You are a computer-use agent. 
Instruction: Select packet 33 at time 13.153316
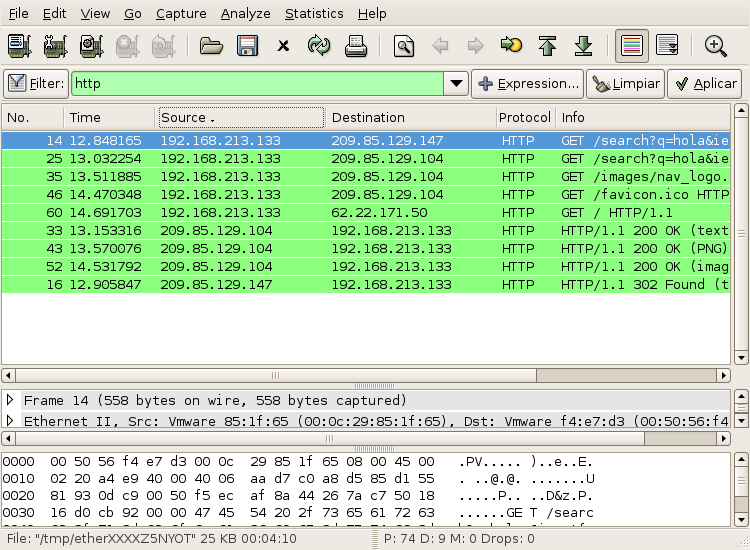[x=366, y=231]
